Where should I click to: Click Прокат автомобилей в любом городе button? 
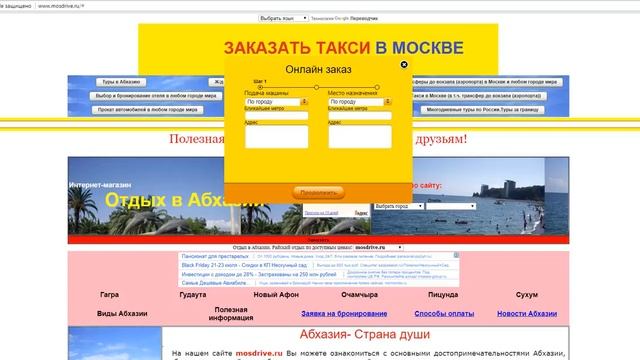coord(147,110)
